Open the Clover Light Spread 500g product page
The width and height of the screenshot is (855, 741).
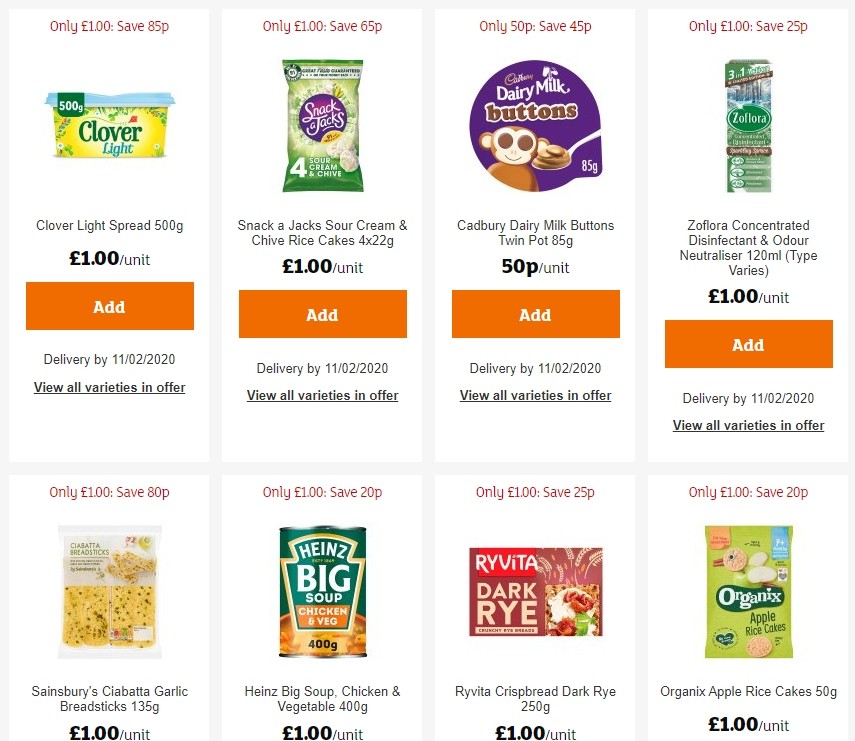point(109,225)
